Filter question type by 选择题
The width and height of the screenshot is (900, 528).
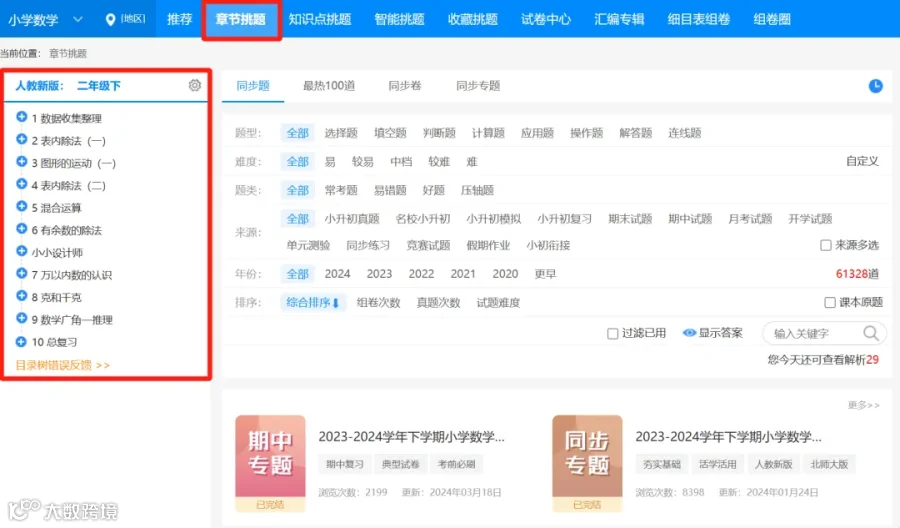pos(341,133)
